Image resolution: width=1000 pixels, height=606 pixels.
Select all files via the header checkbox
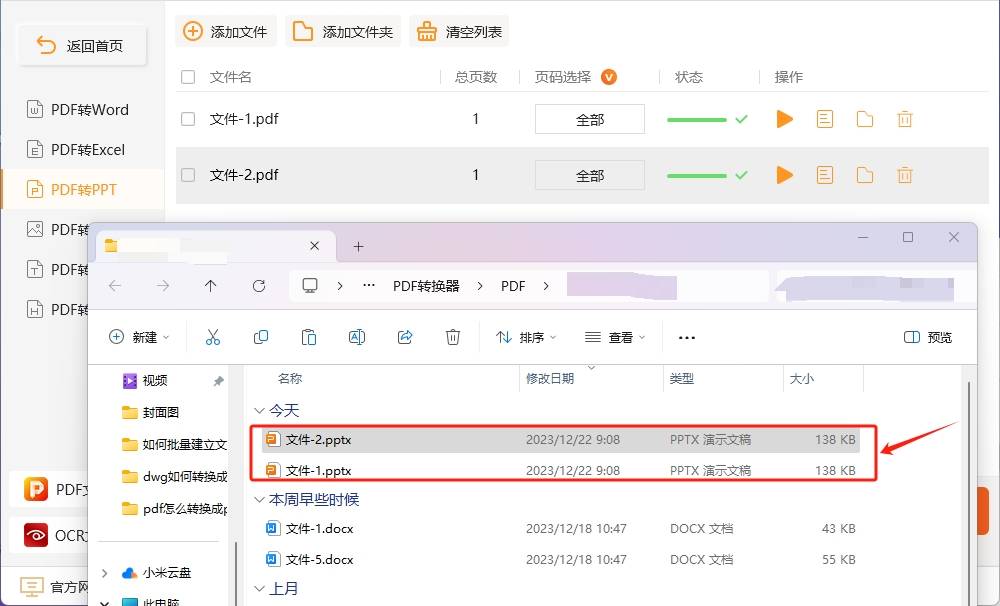[186, 77]
